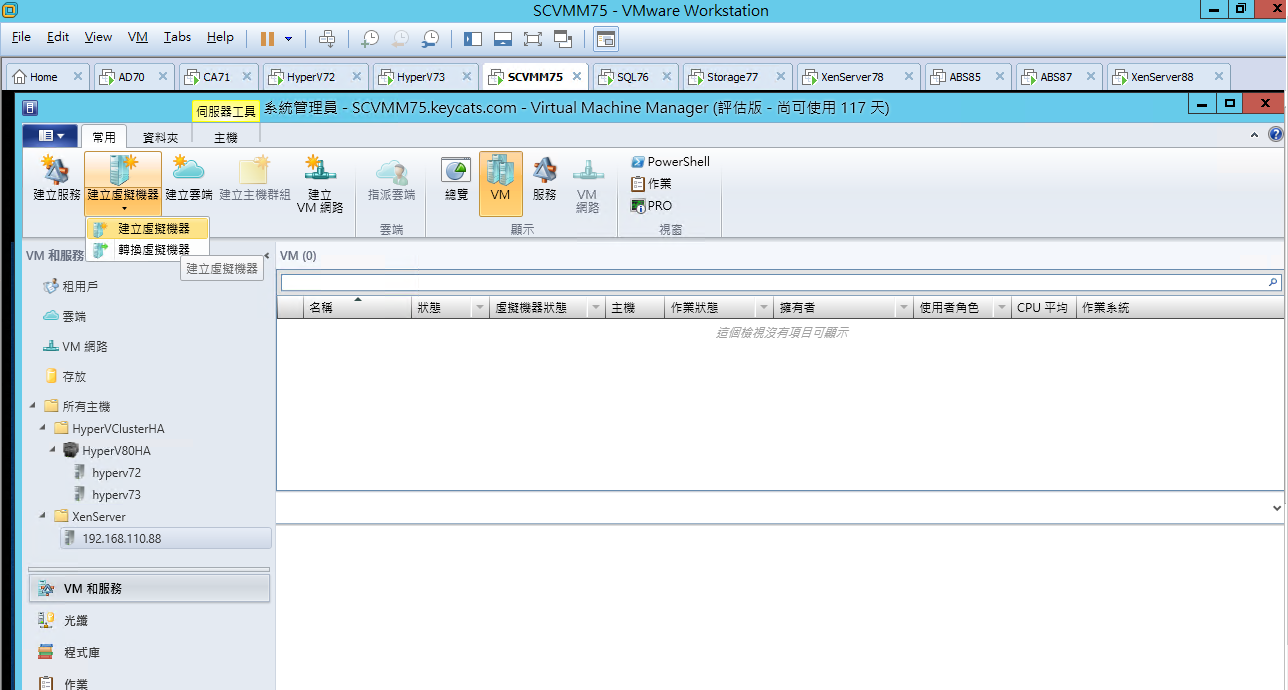1288x690 pixels.
Task: Choose 轉換虛擬機器 from the dropdown menu
Action: (147, 249)
